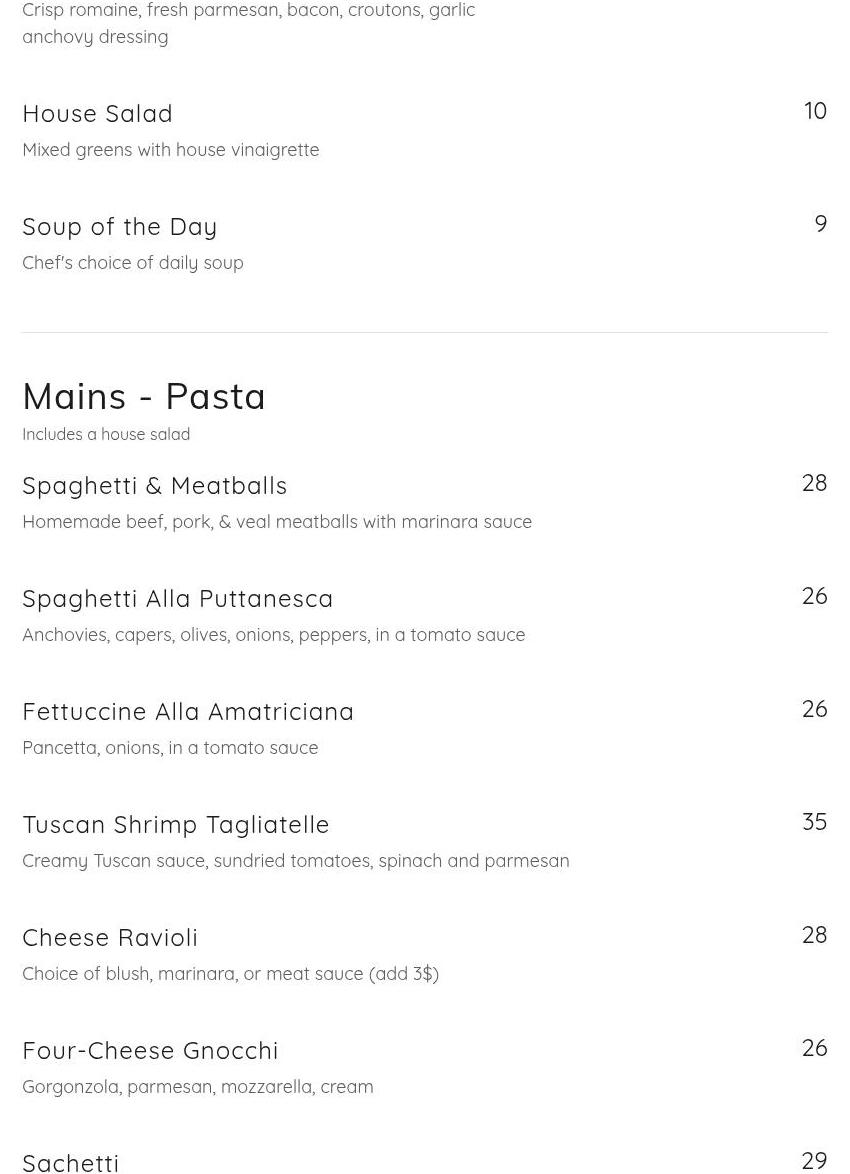
Task: Choose Fettuccine Alla Amatriciana
Action: 188,712
